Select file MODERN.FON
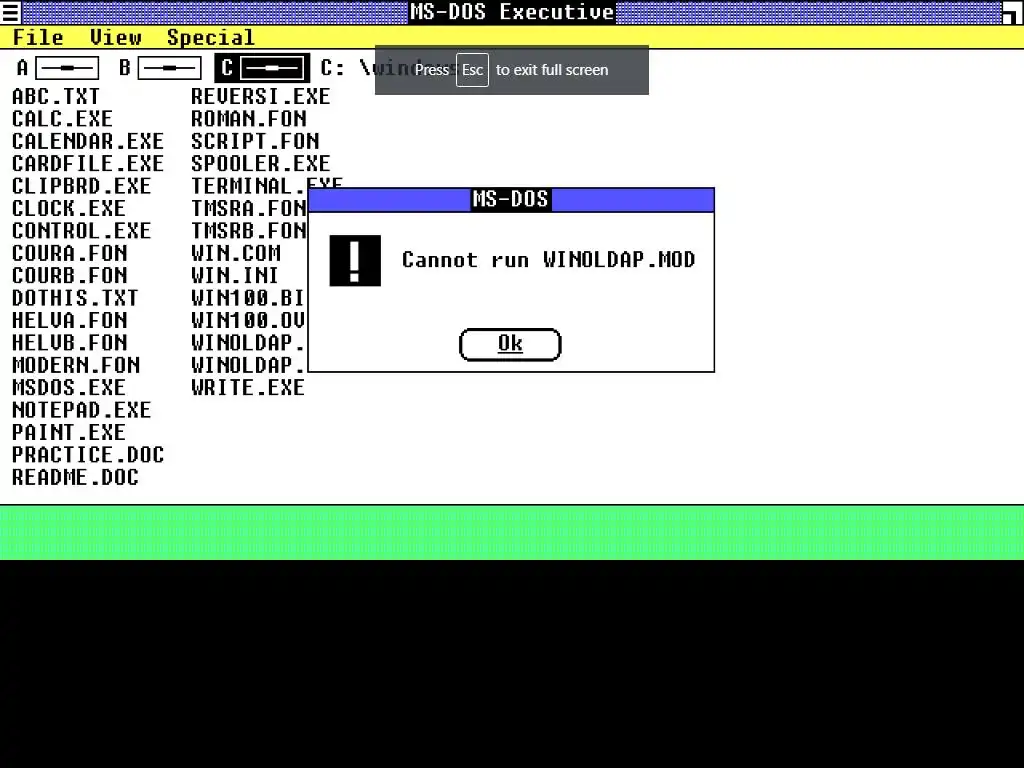Image resolution: width=1024 pixels, height=768 pixels. click(76, 365)
